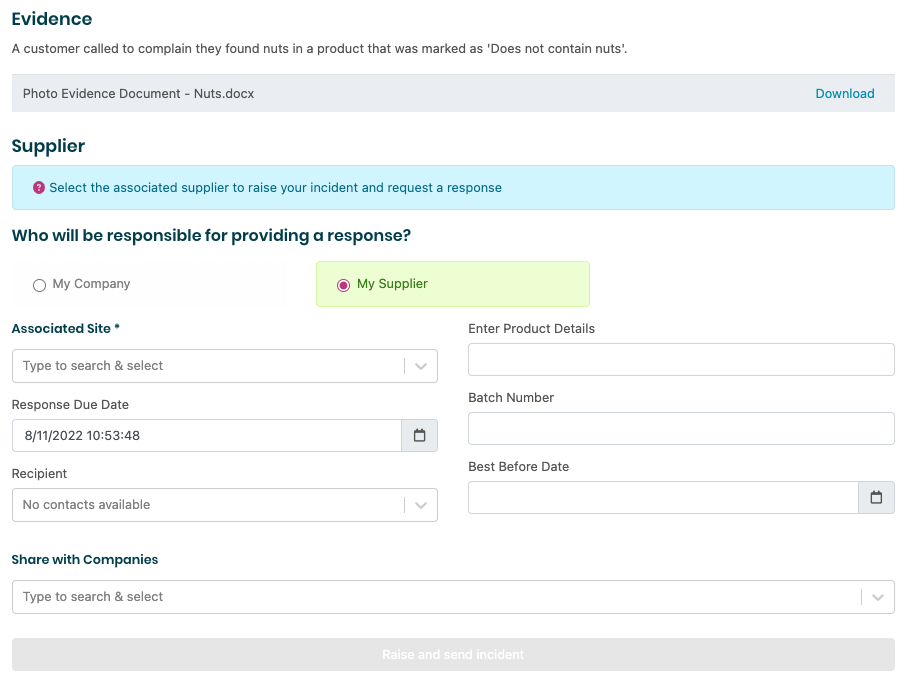Select the My Company radio option

point(40,285)
